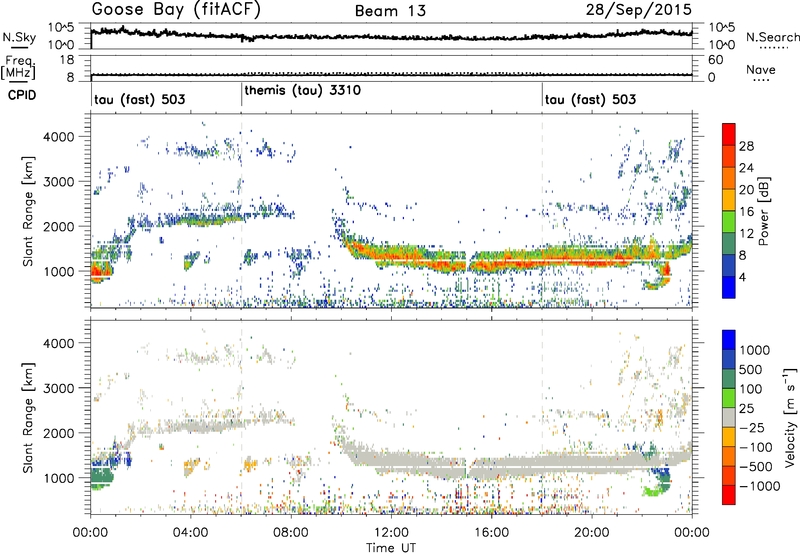Click the 'Goose Bay (fitACF)' title
This screenshot has height=554, width=800.
176,10
